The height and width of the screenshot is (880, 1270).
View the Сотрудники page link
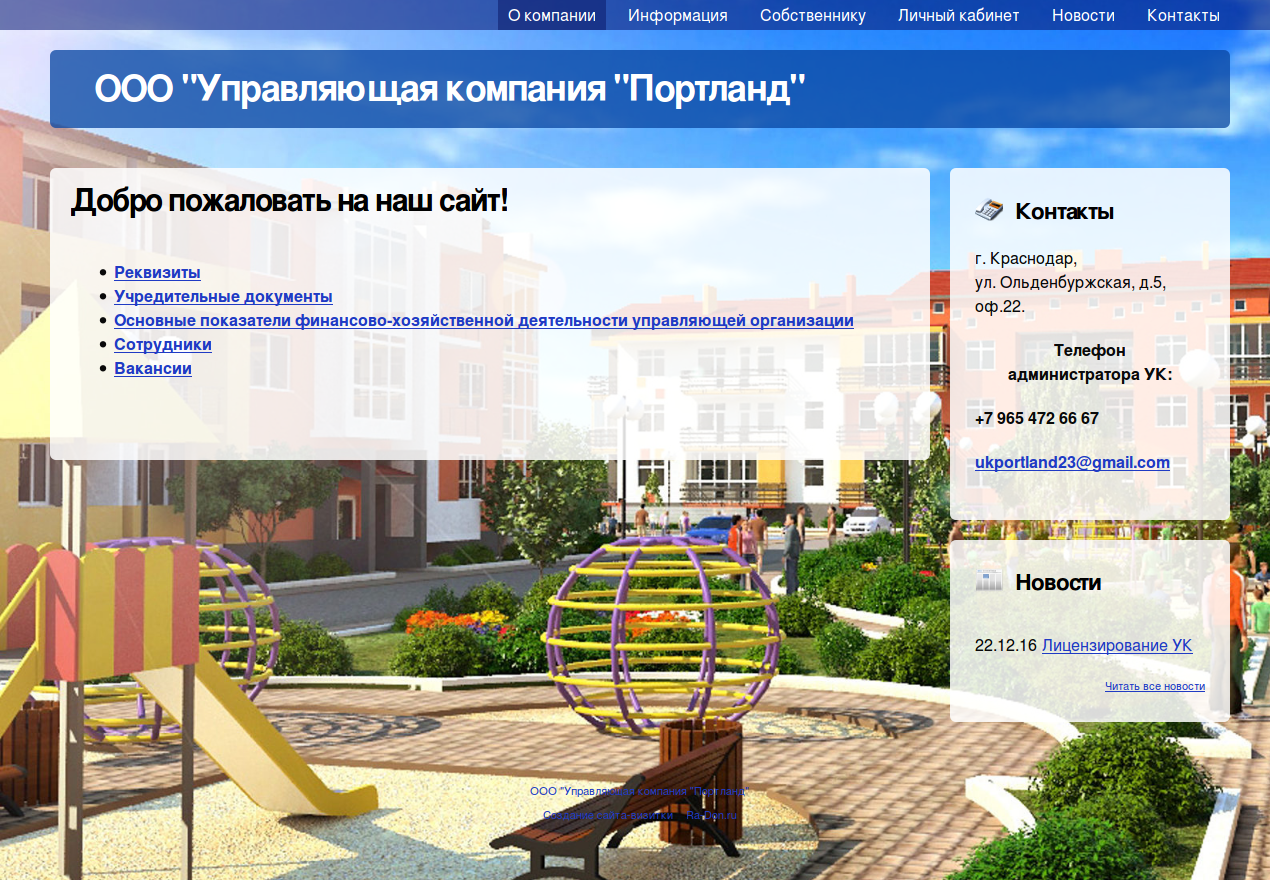coord(163,344)
